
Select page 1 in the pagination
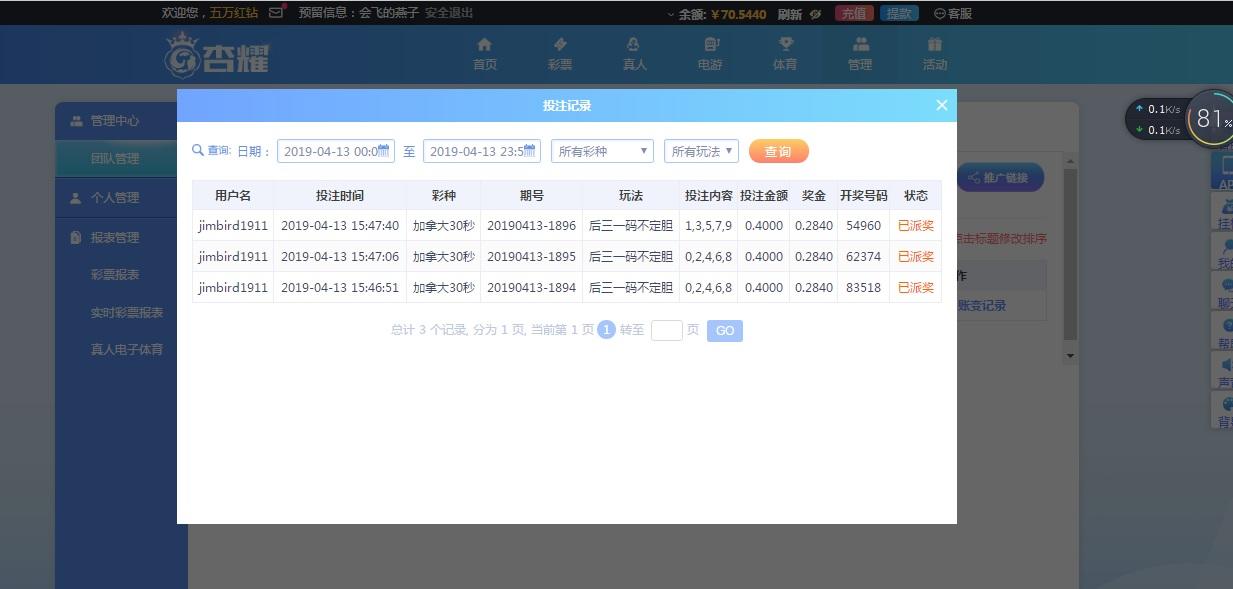[605, 329]
